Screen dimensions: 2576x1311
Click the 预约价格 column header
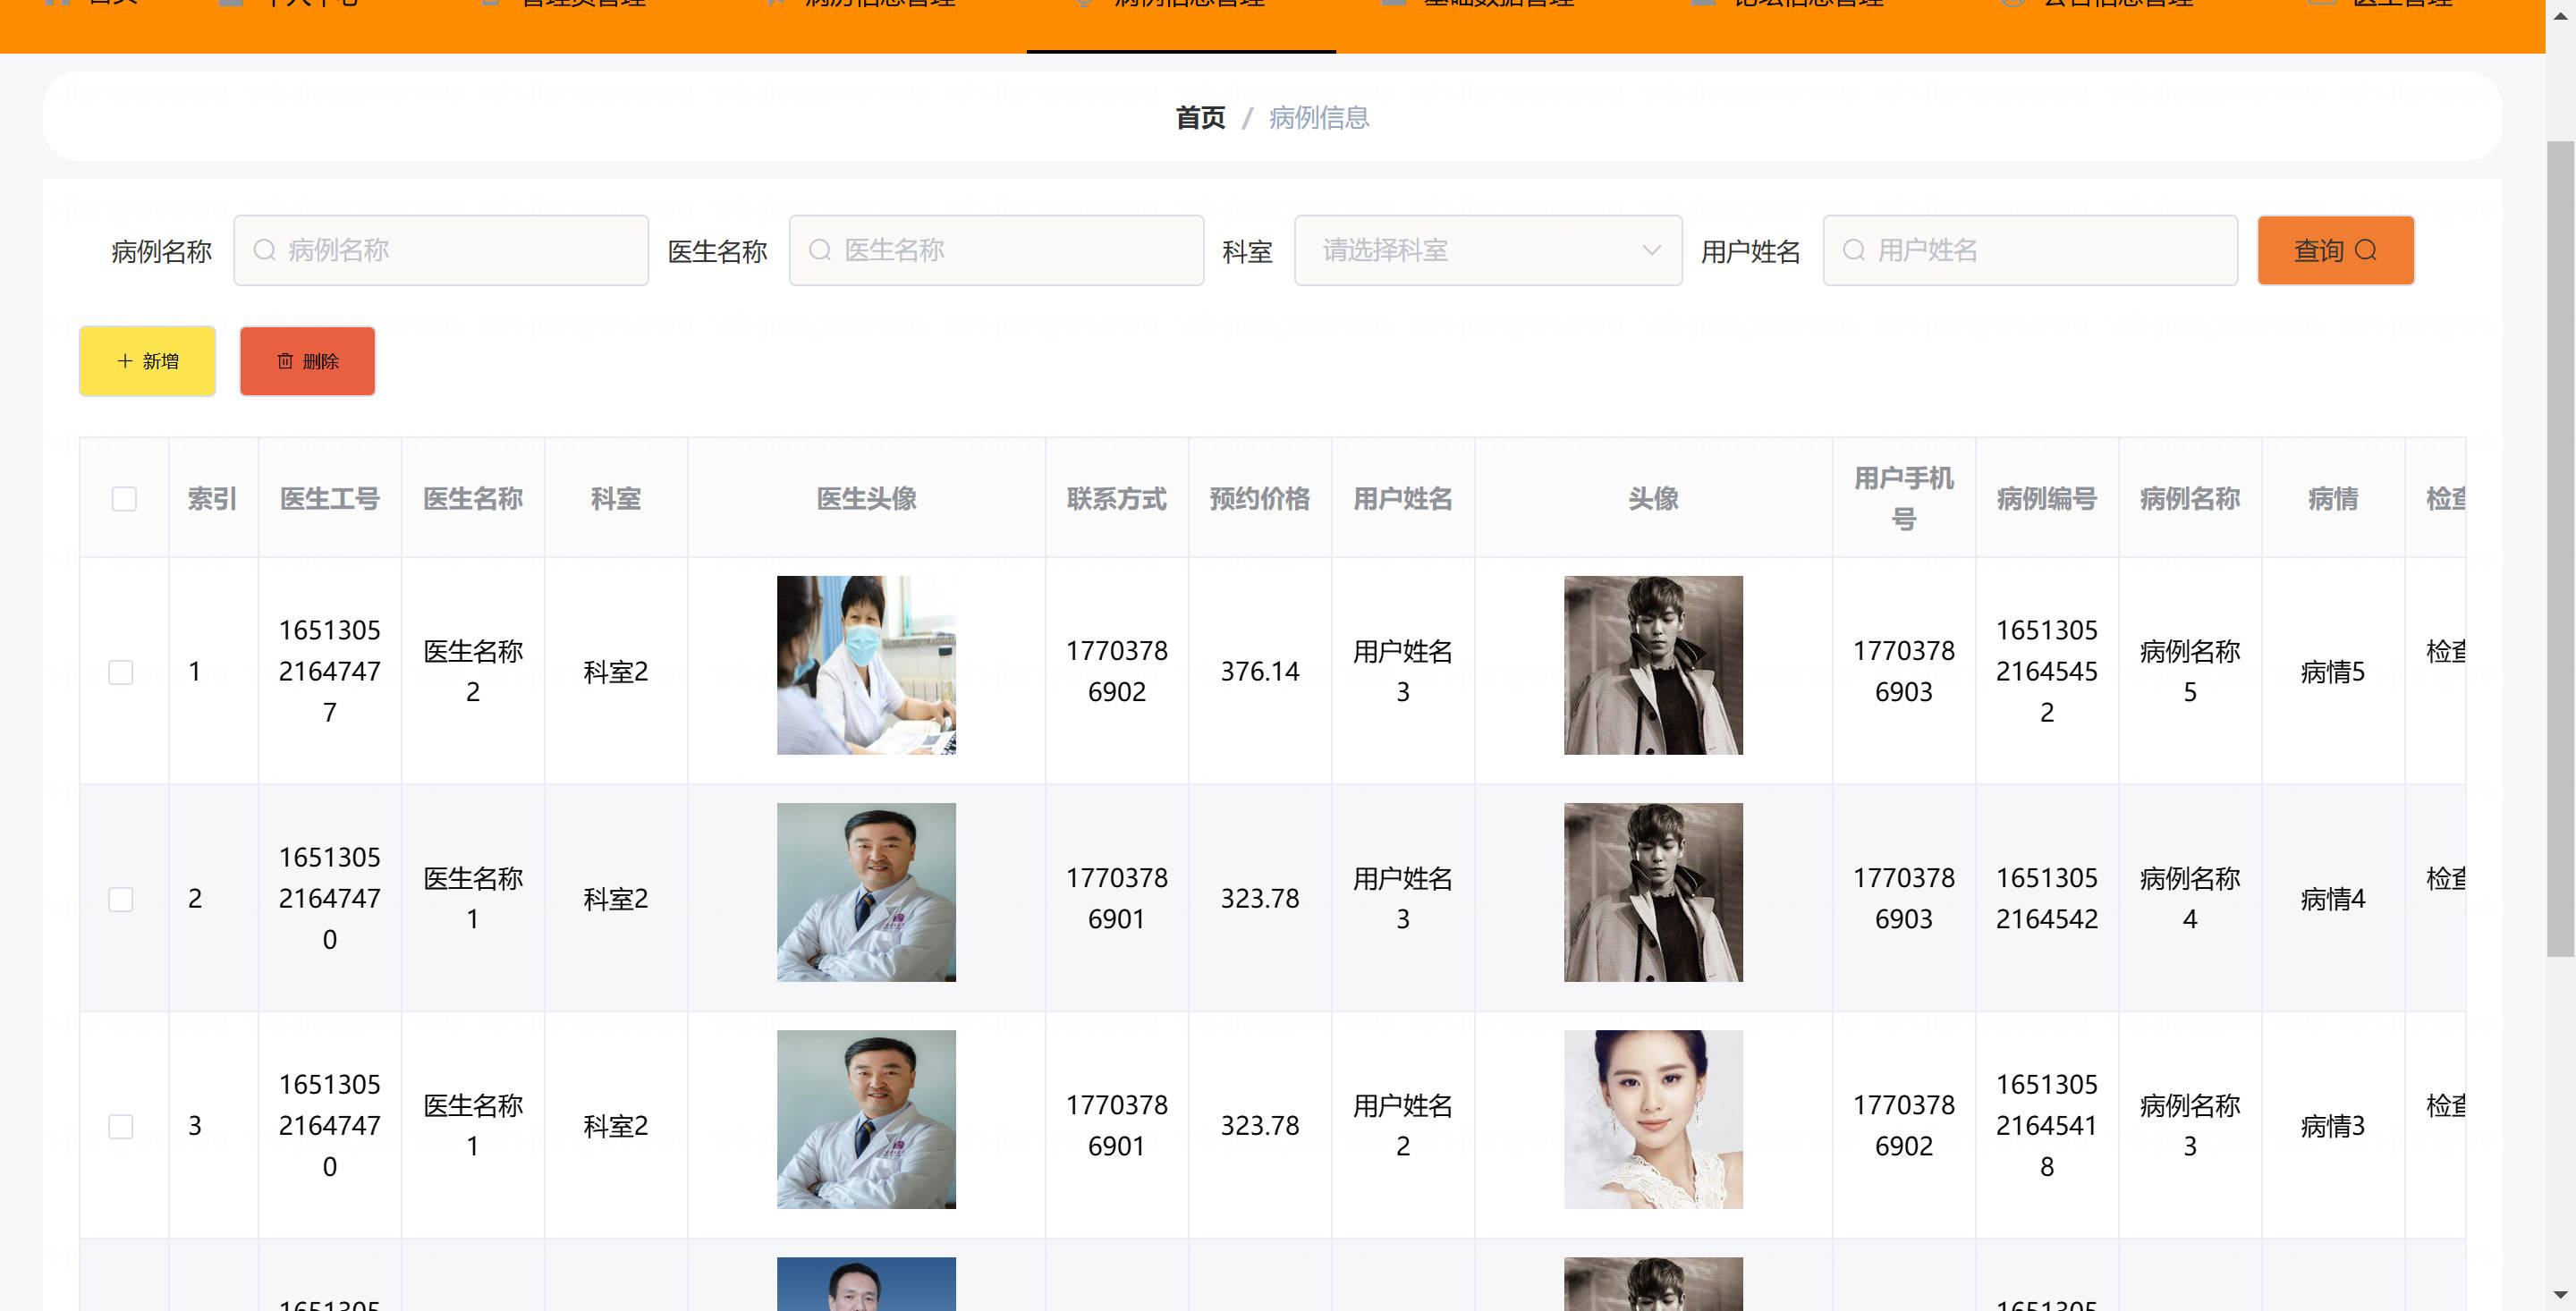click(x=1260, y=498)
